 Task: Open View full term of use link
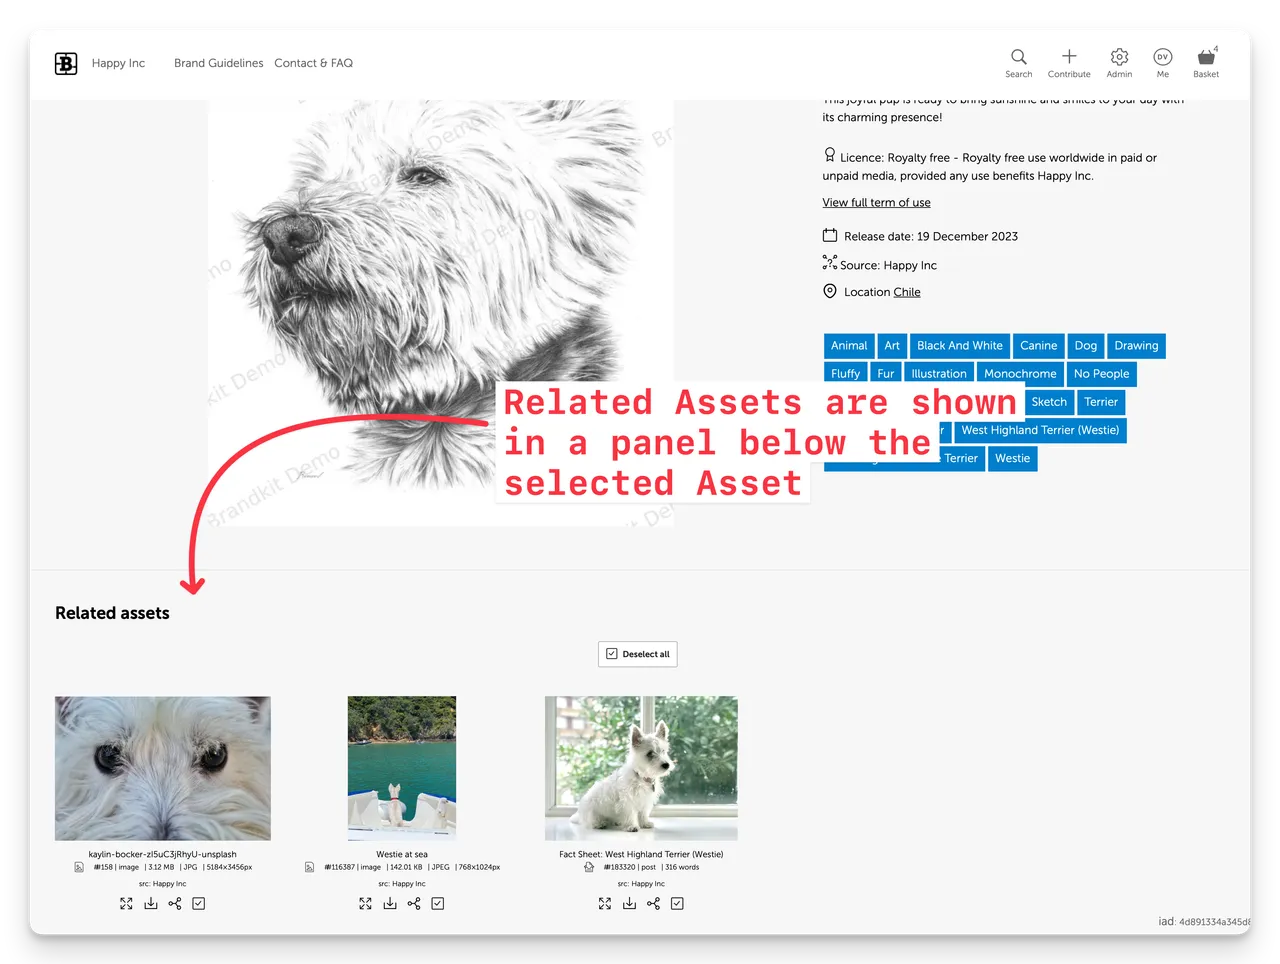coord(876,202)
